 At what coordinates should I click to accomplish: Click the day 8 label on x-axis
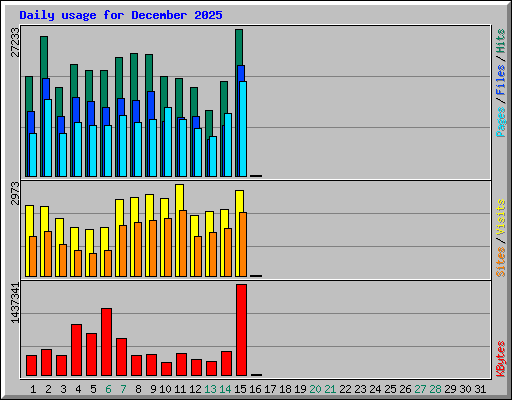(138, 389)
